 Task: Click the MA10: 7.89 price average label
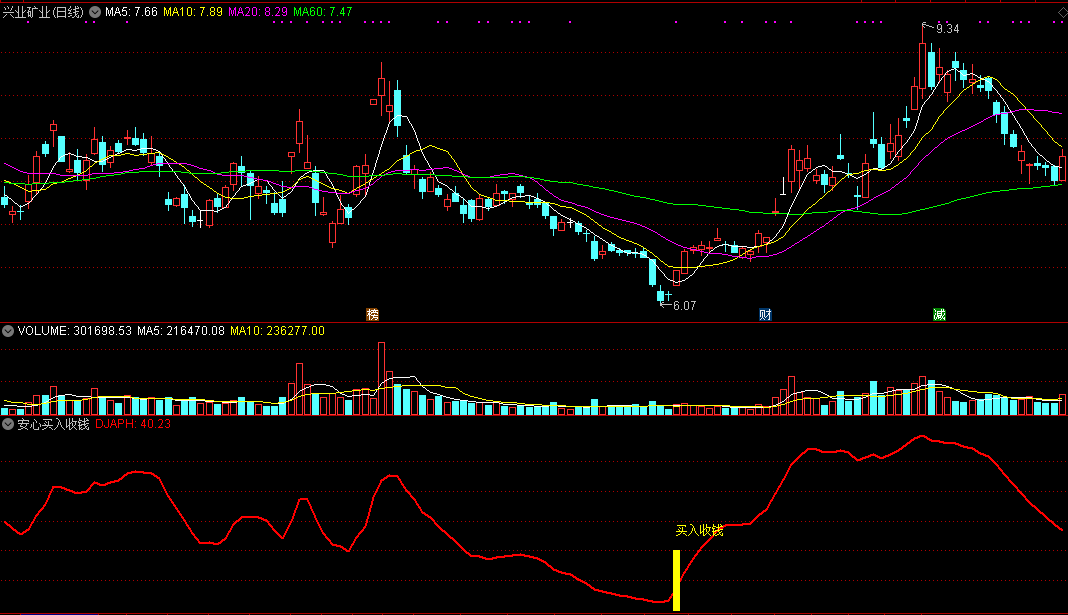[x=193, y=12]
